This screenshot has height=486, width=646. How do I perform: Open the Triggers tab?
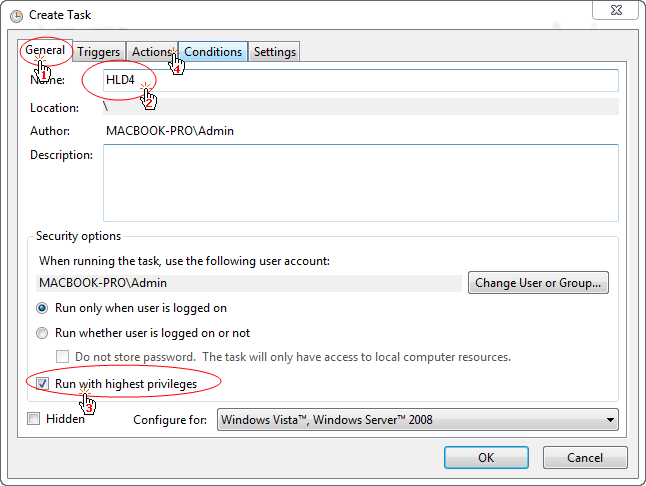point(98,52)
